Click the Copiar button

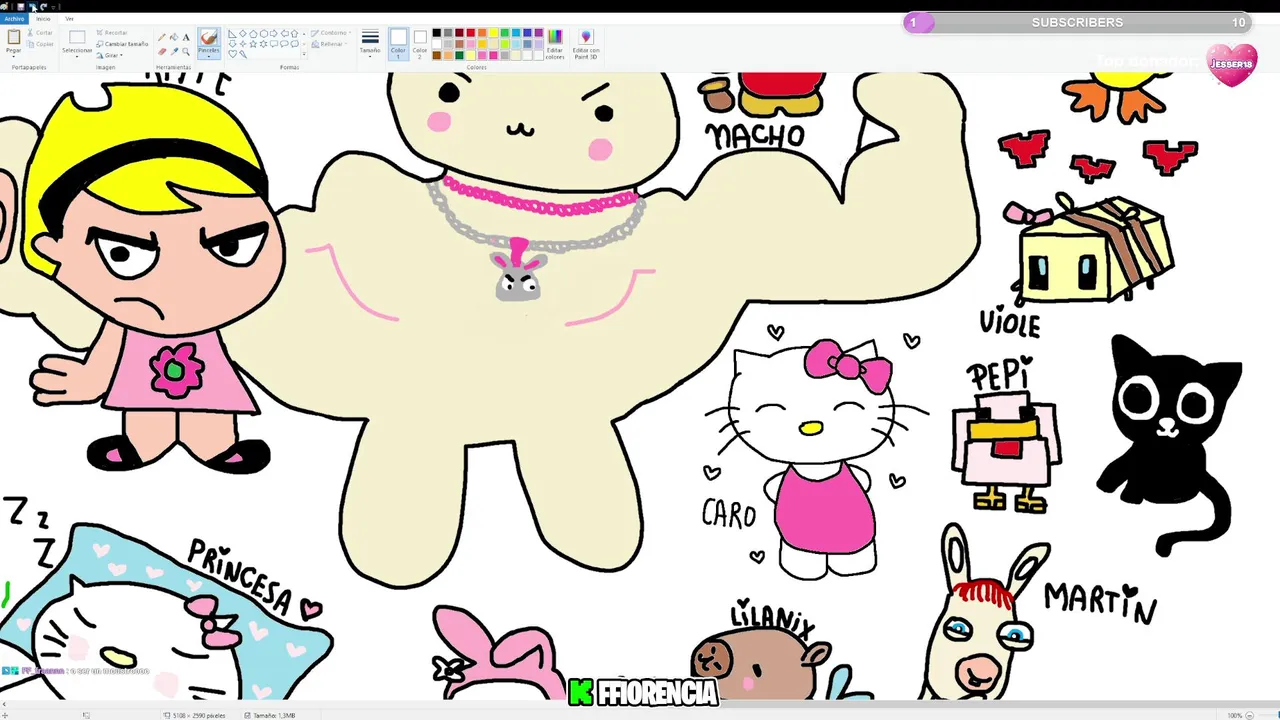(40, 44)
